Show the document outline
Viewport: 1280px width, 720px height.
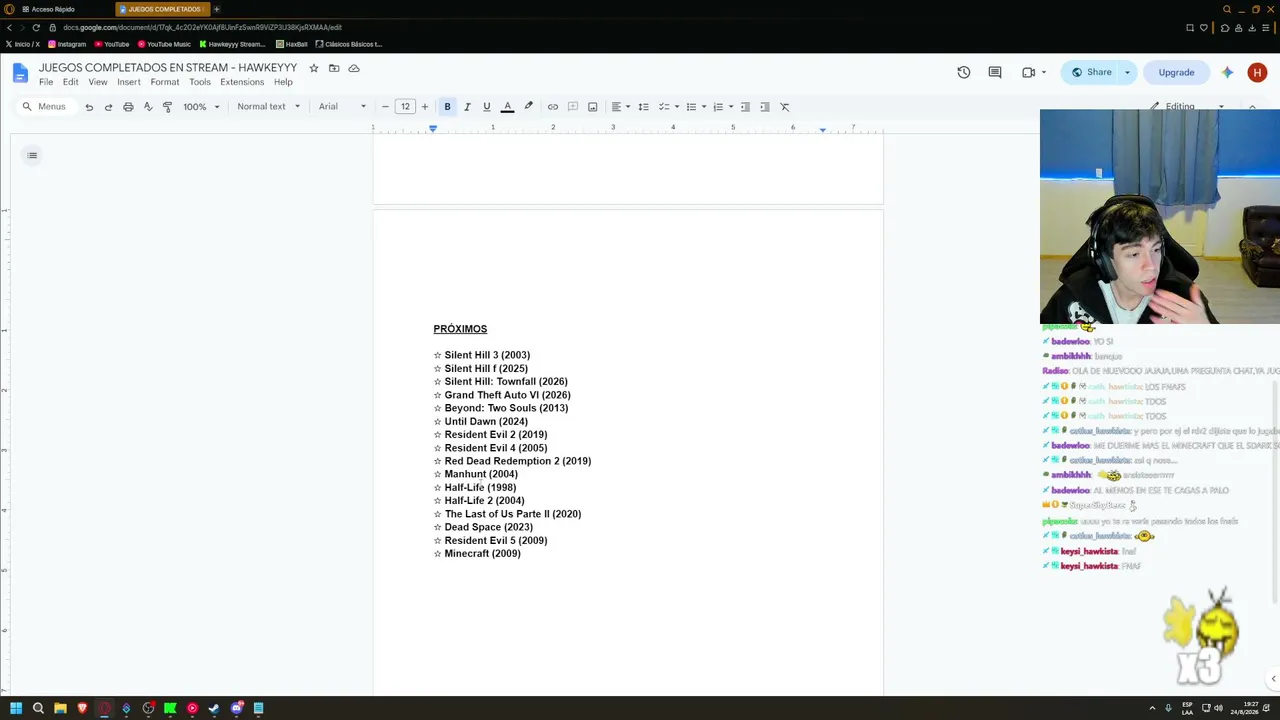tap(32, 155)
